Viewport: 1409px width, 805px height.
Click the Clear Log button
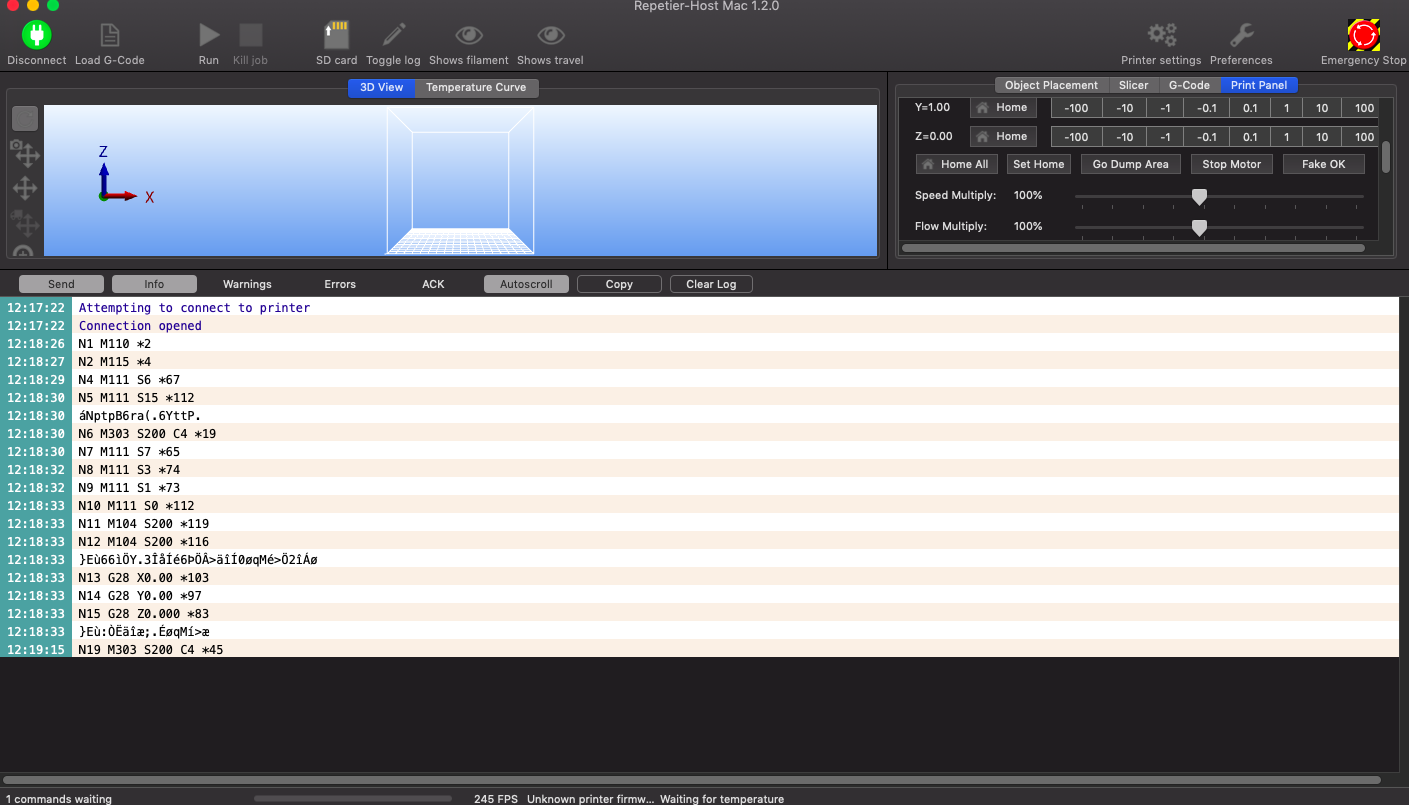(x=711, y=284)
